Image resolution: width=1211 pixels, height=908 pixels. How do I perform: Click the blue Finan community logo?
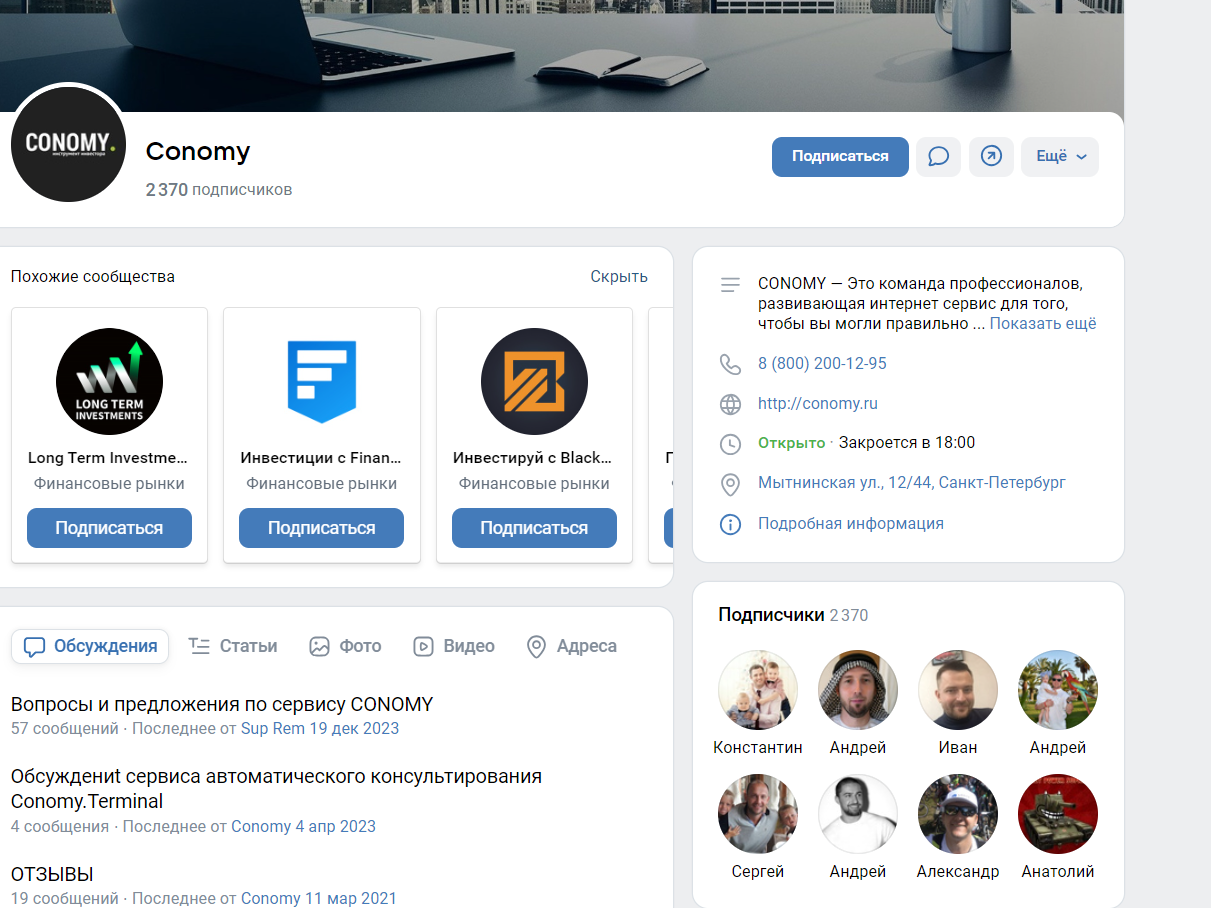click(x=322, y=381)
